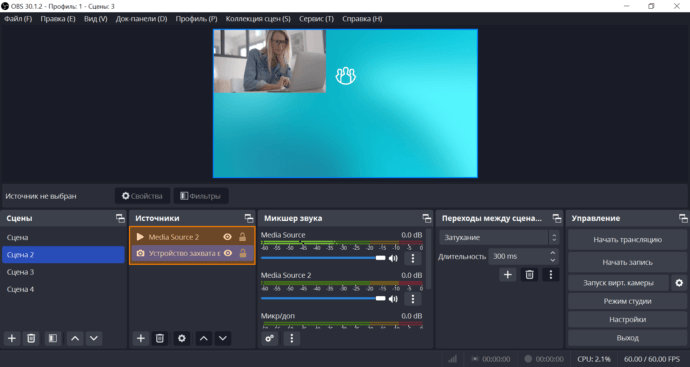This screenshot has width=690, height=367.
Task: Open the Коллекция сцен menu
Action: click(x=258, y=19)
